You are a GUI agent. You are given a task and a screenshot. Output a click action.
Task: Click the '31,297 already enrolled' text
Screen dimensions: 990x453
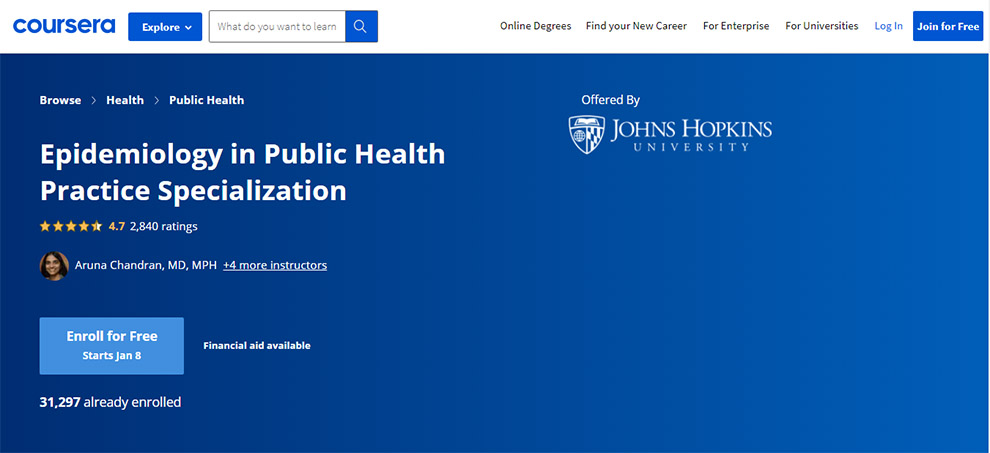click(110, 402)
